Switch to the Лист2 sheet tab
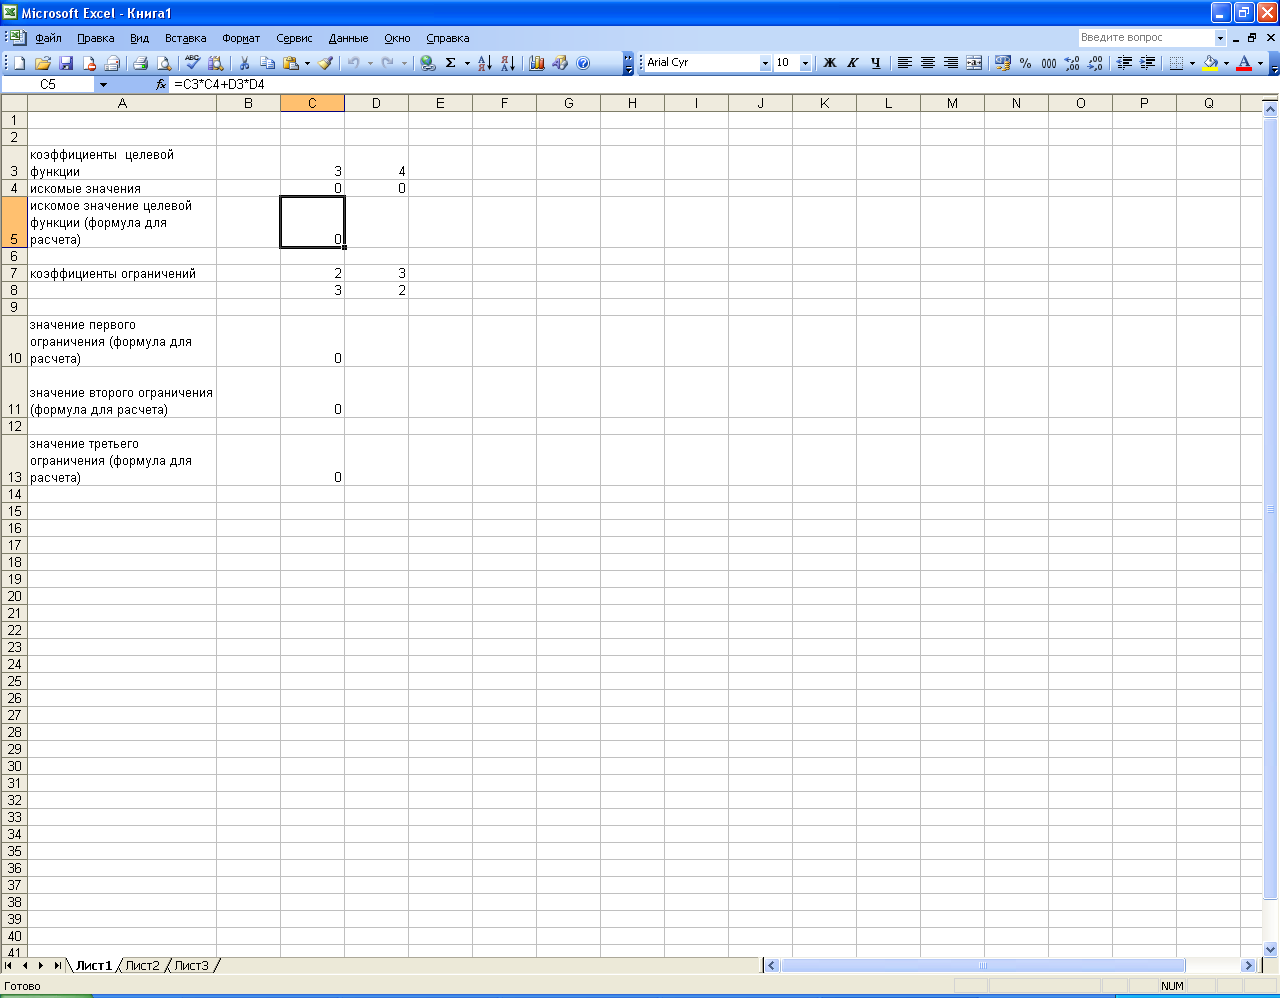The width and height of the screenshot is (1280, 998). (142, 966)
